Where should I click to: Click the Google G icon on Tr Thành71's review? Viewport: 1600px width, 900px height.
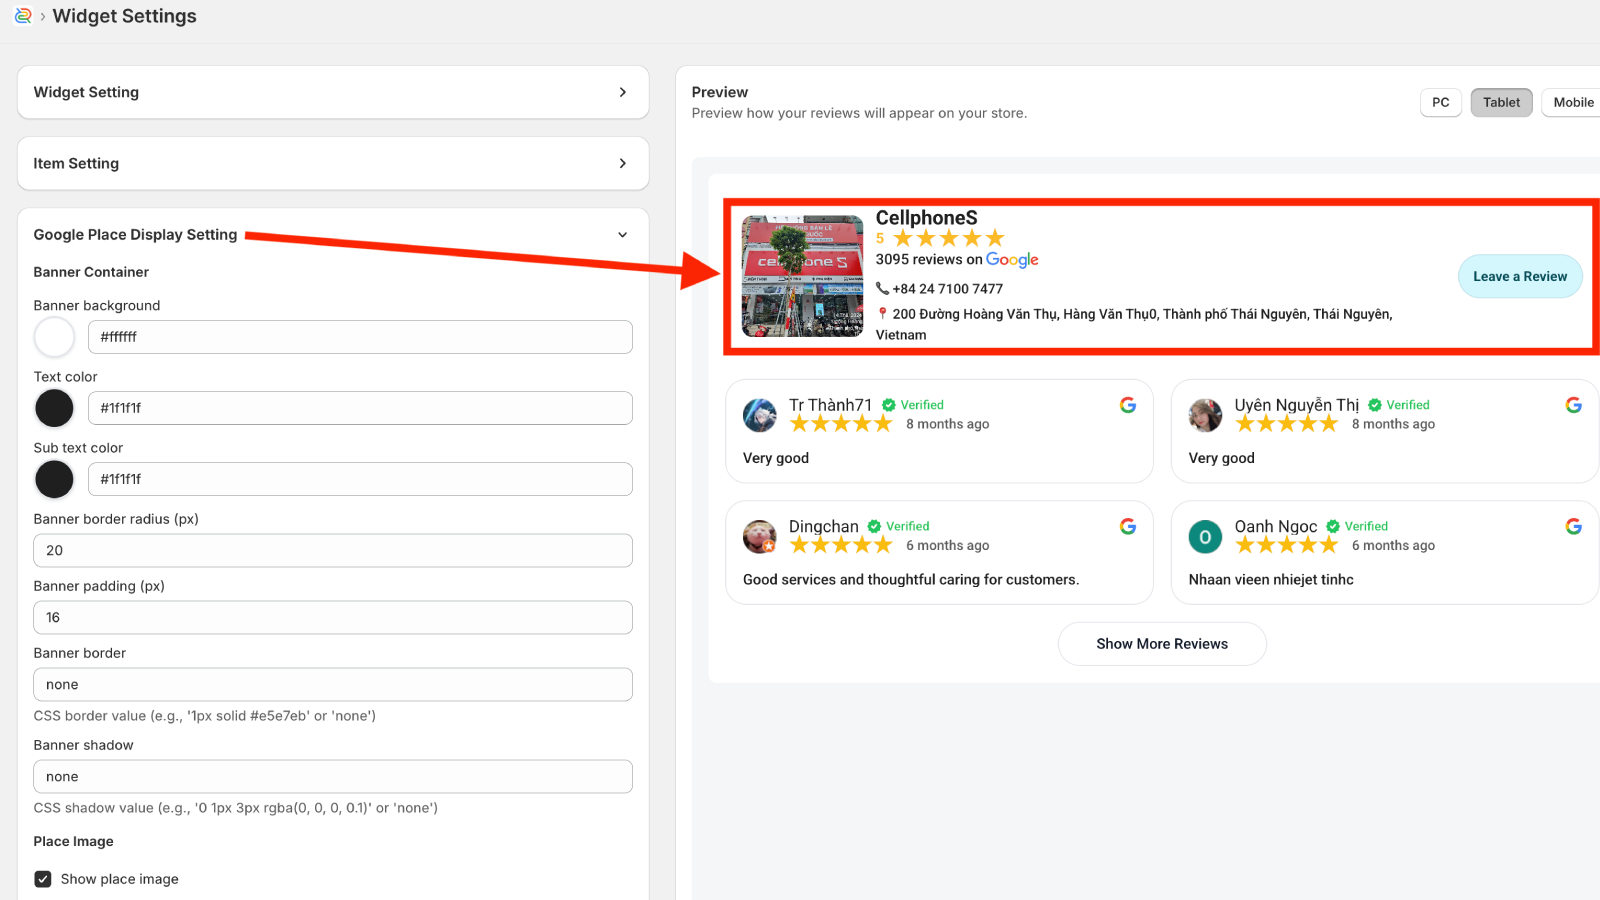pos(1128,405)
